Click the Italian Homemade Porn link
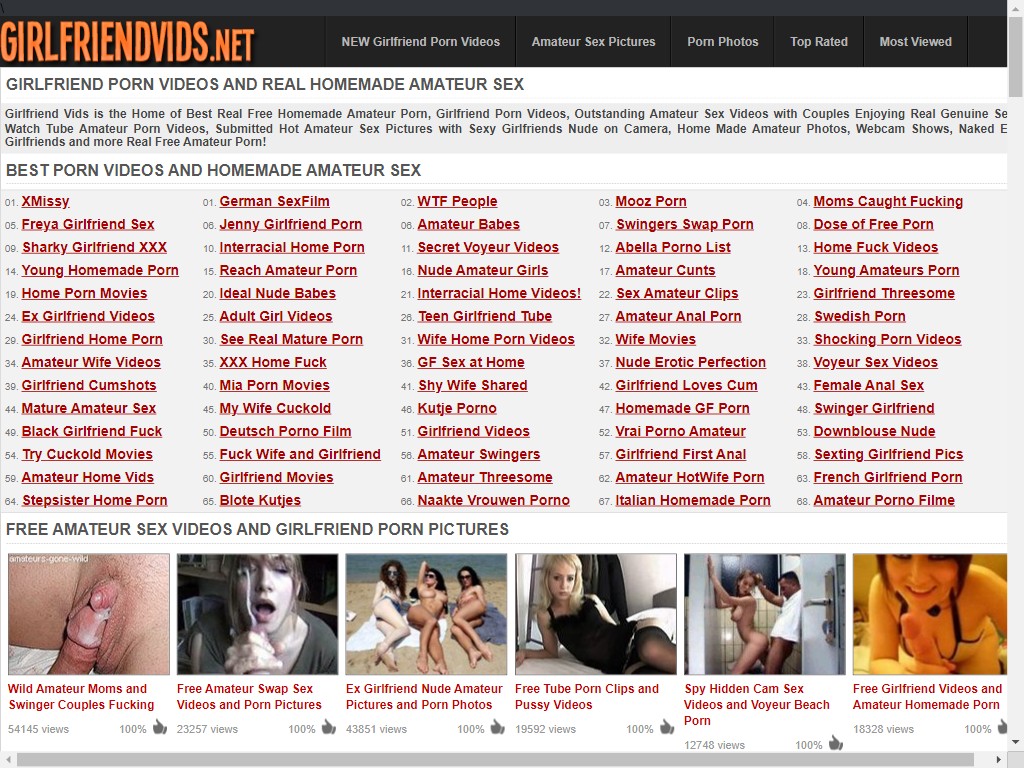 pyautogui.click(x=692, y=500)
